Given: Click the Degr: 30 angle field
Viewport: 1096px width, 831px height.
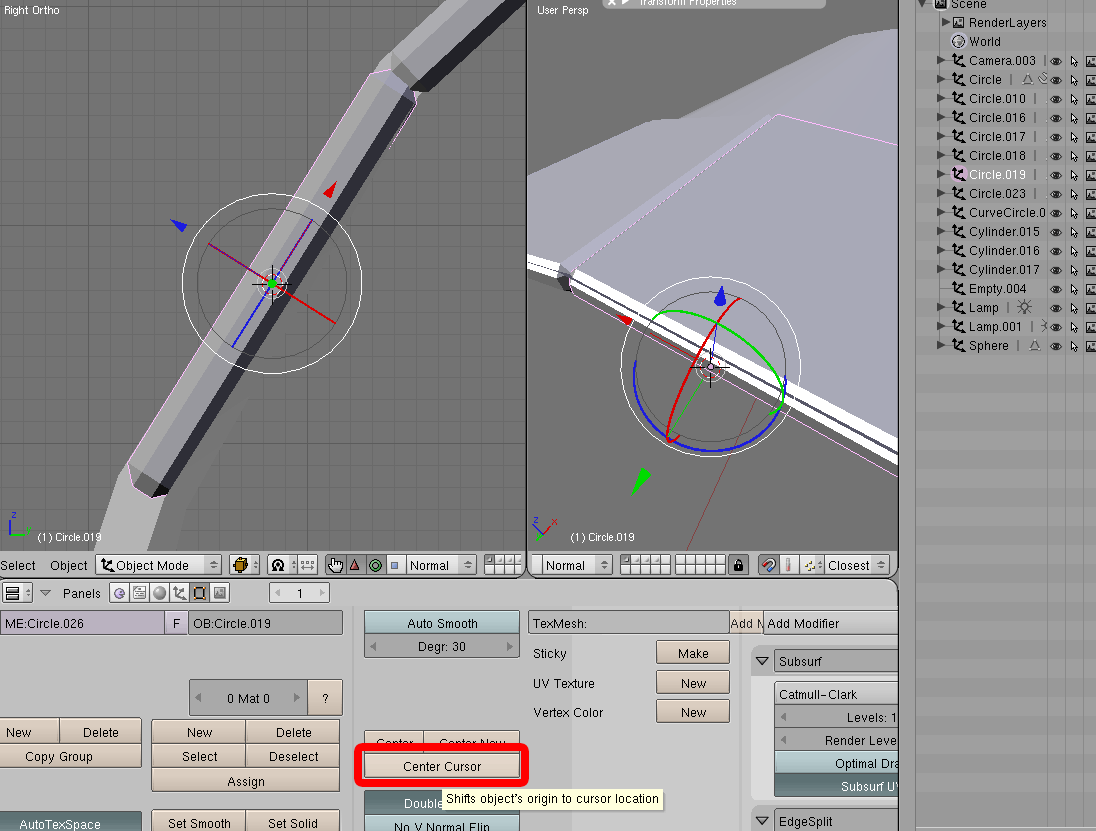Looking at the screenshot, I should coord(442,646).
